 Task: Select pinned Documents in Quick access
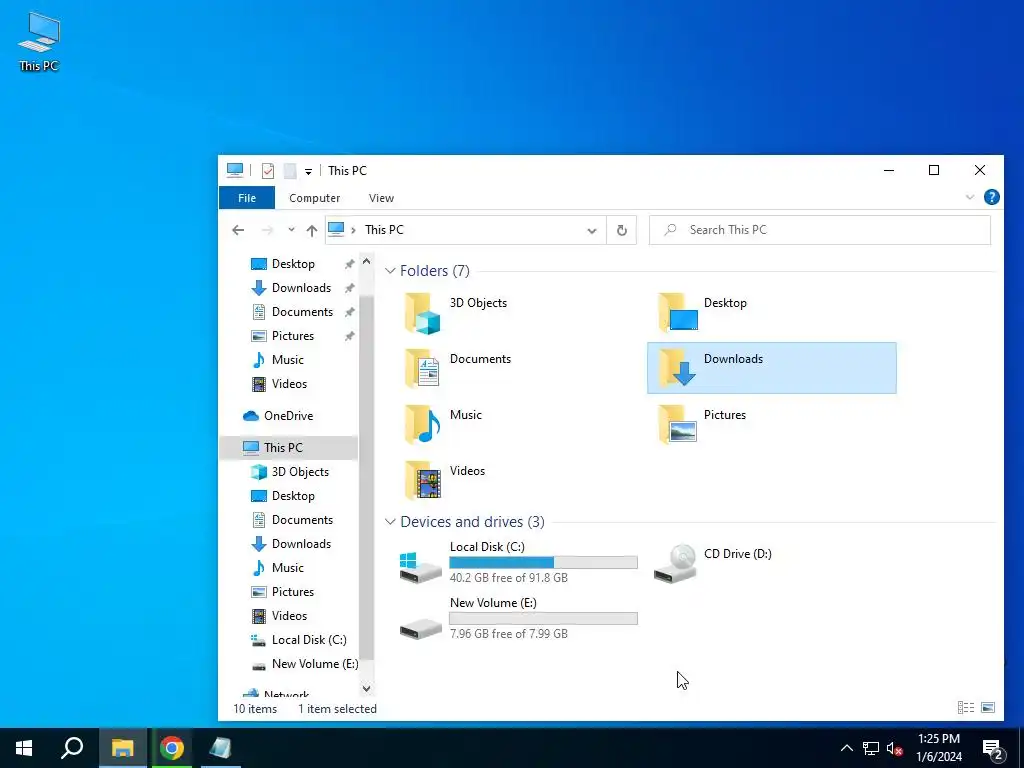click(302, 312)
